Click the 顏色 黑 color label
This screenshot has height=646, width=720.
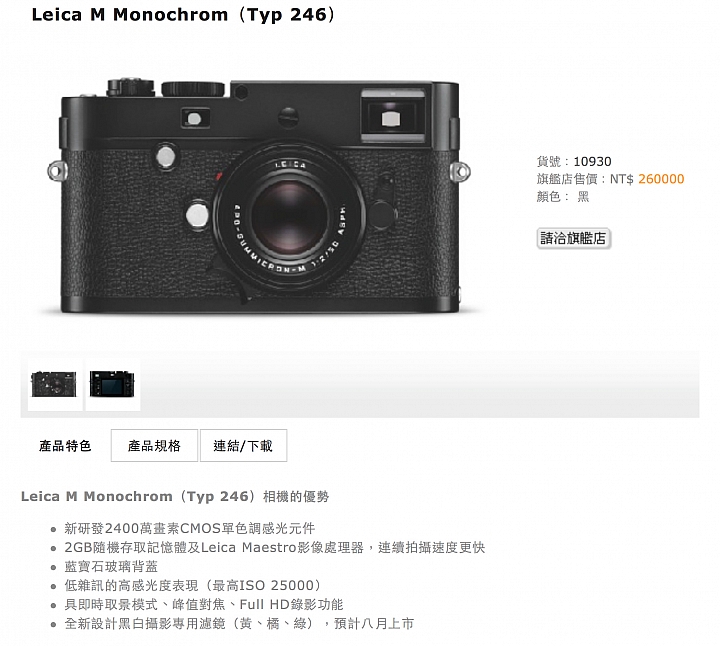pos(563,197)
